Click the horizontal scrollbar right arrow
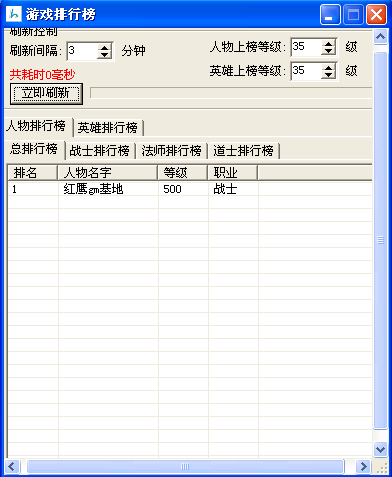The width and height of the screenshot is (392, 477). pyautogui.click(x=363, y=466)
